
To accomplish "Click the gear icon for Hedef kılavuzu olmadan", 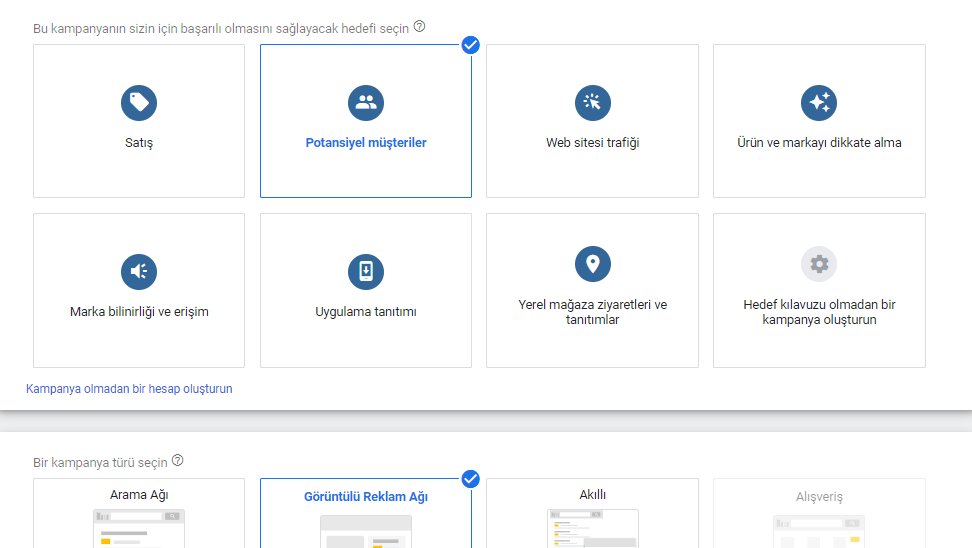I will 819,264.
